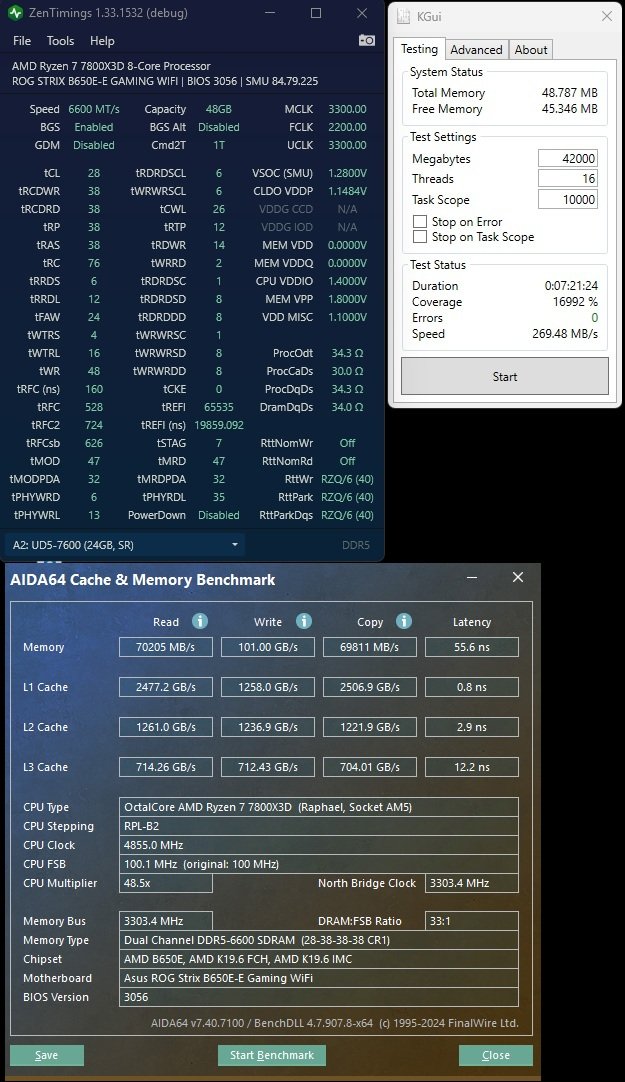Click the tCL value 28
The width and height of the screenshot is (625, 1082).
pyautogui.click(x=94, y=173)
